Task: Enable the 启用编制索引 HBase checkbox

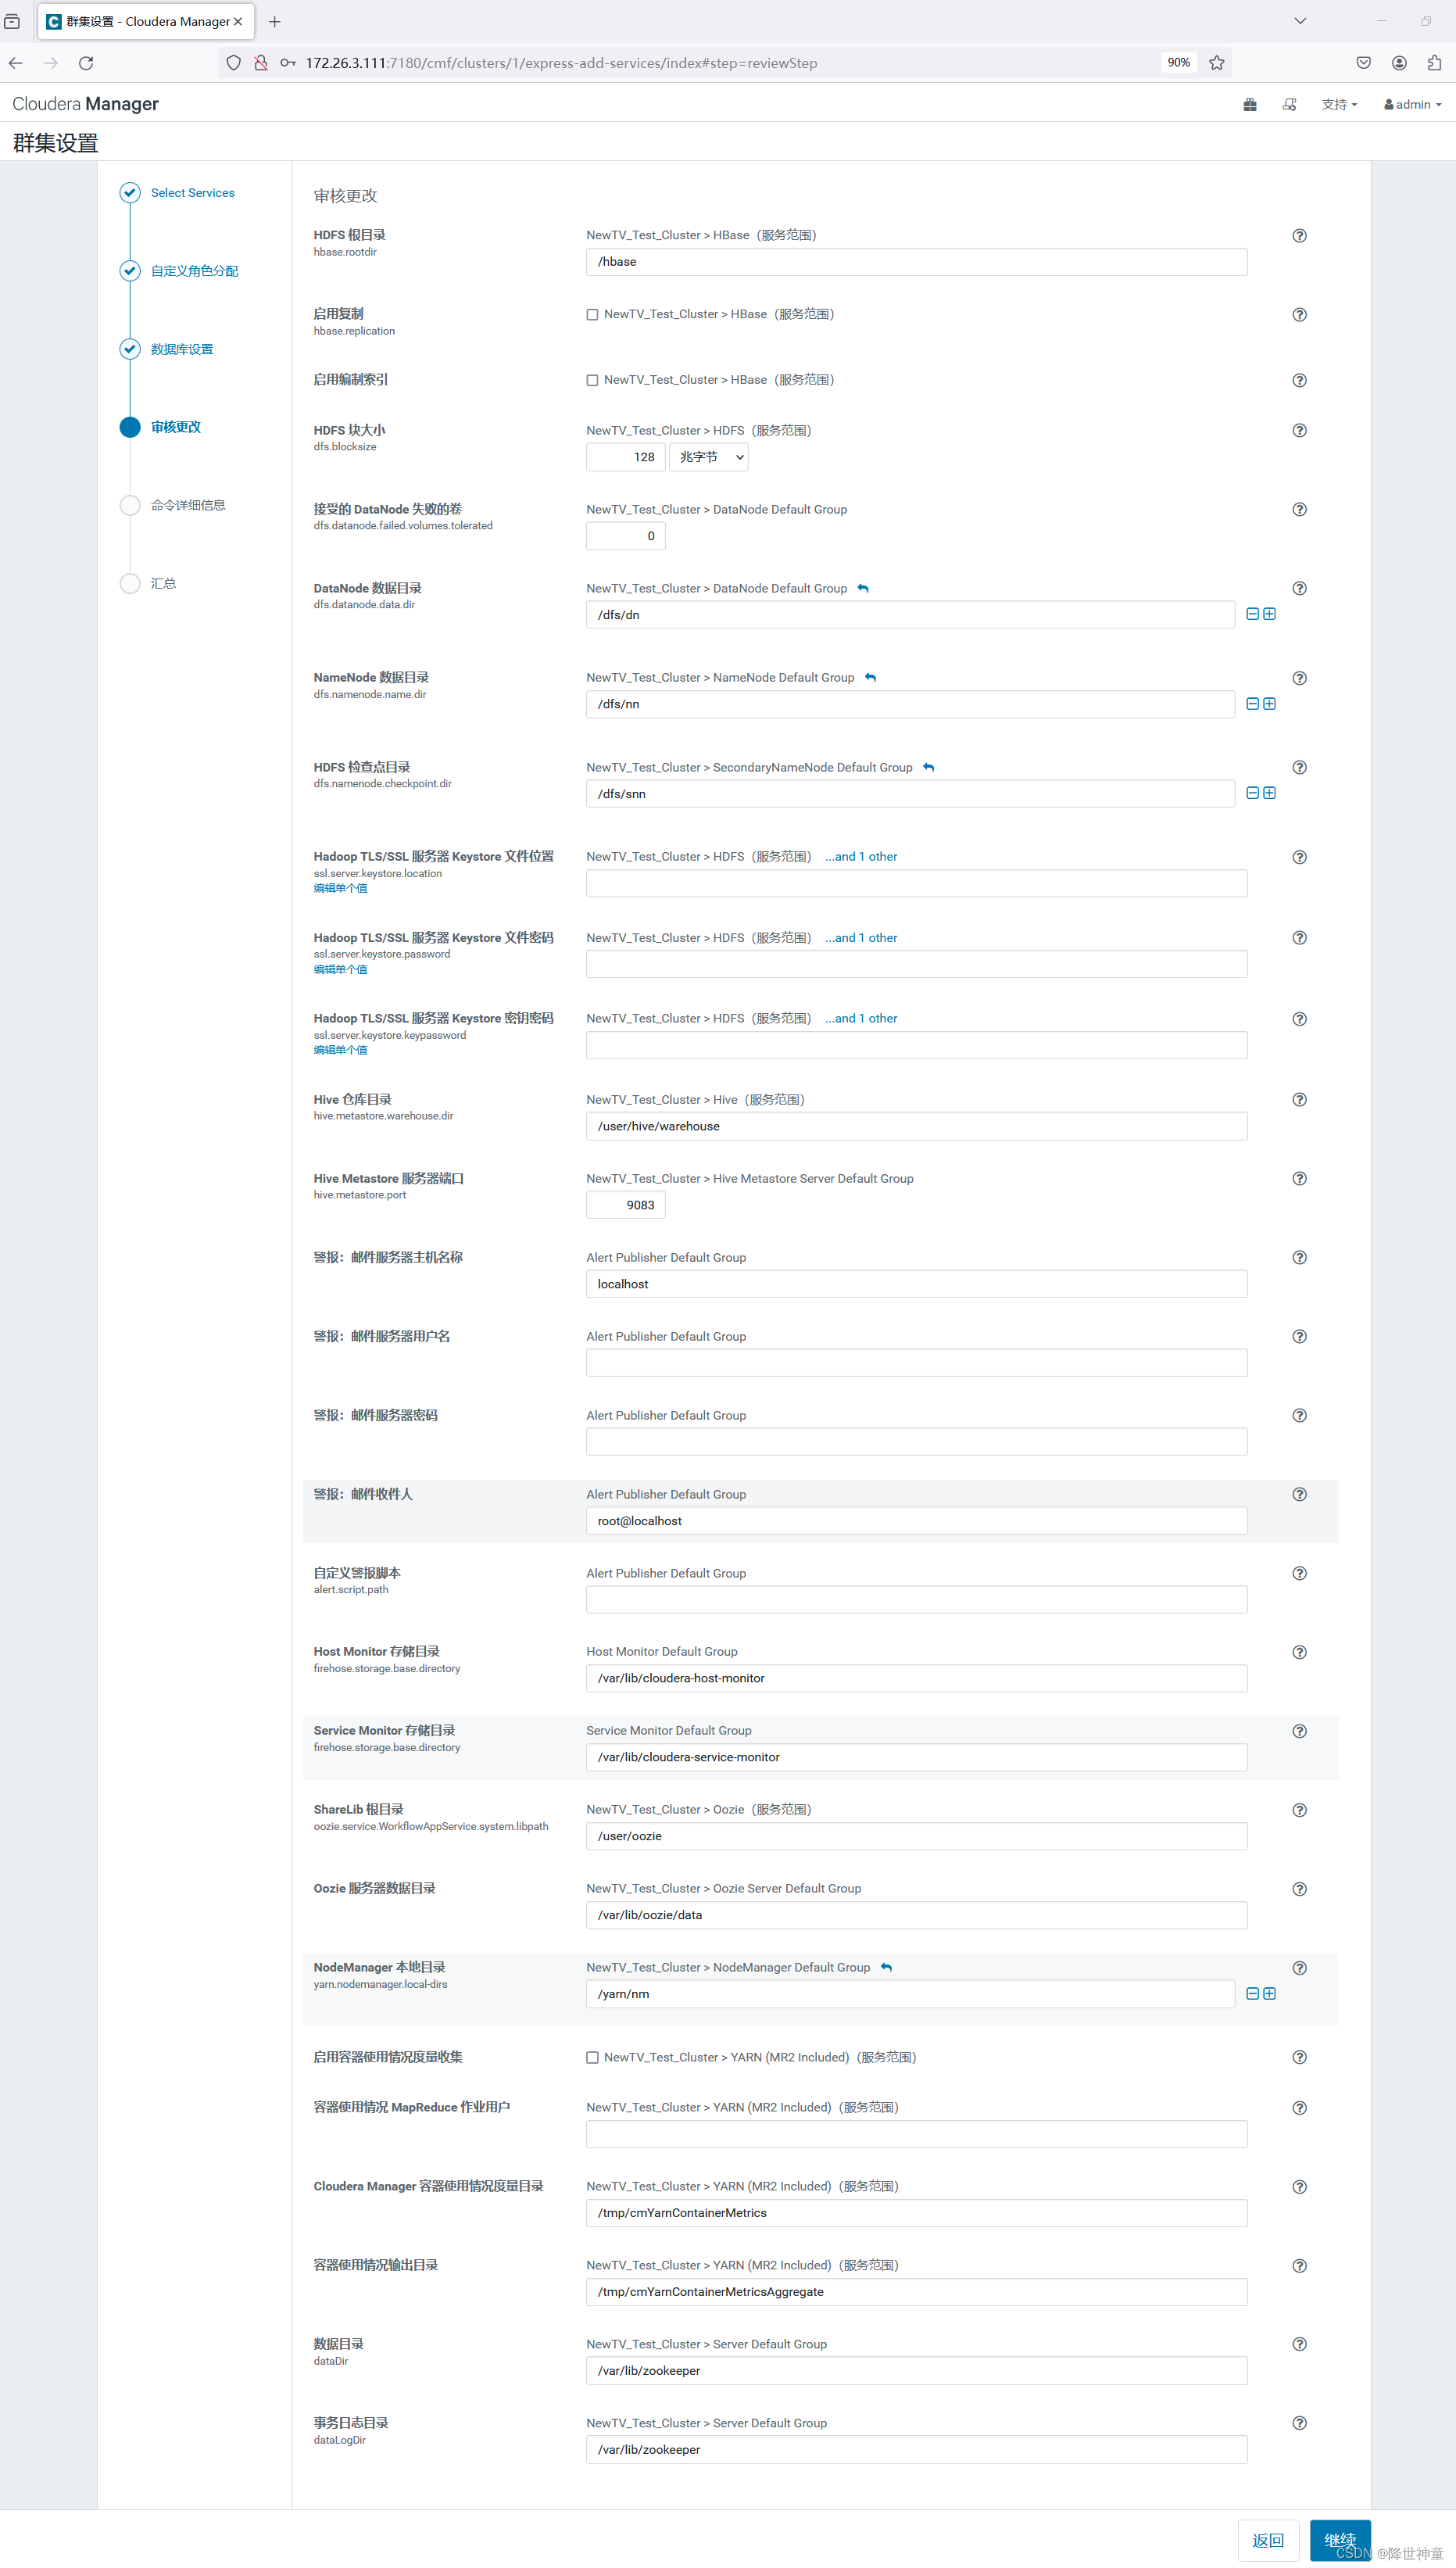Action: [592, 381]
